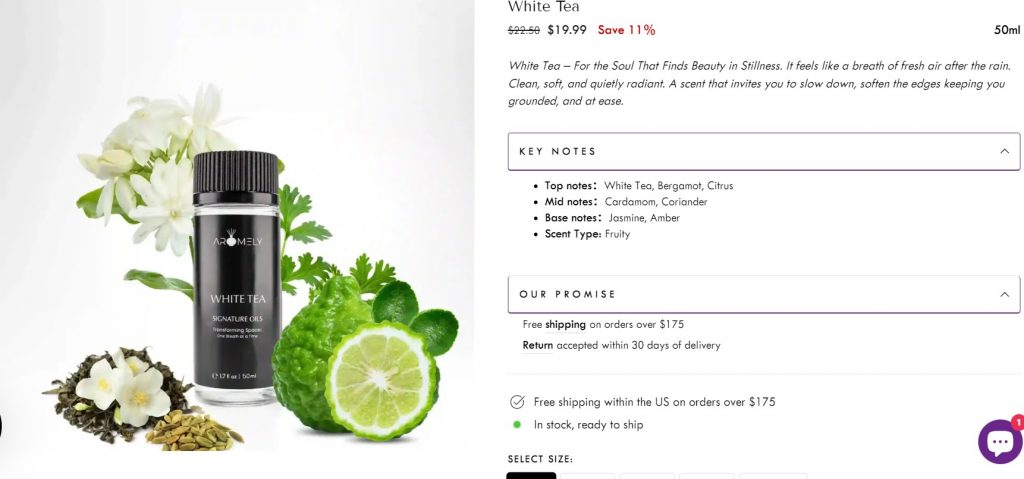Click the Save 11% label

tap(626, 30)
